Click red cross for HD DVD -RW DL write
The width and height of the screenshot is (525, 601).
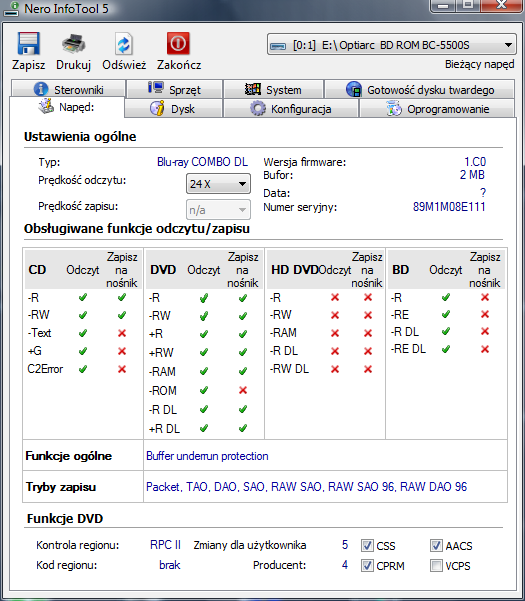(368, 369)
